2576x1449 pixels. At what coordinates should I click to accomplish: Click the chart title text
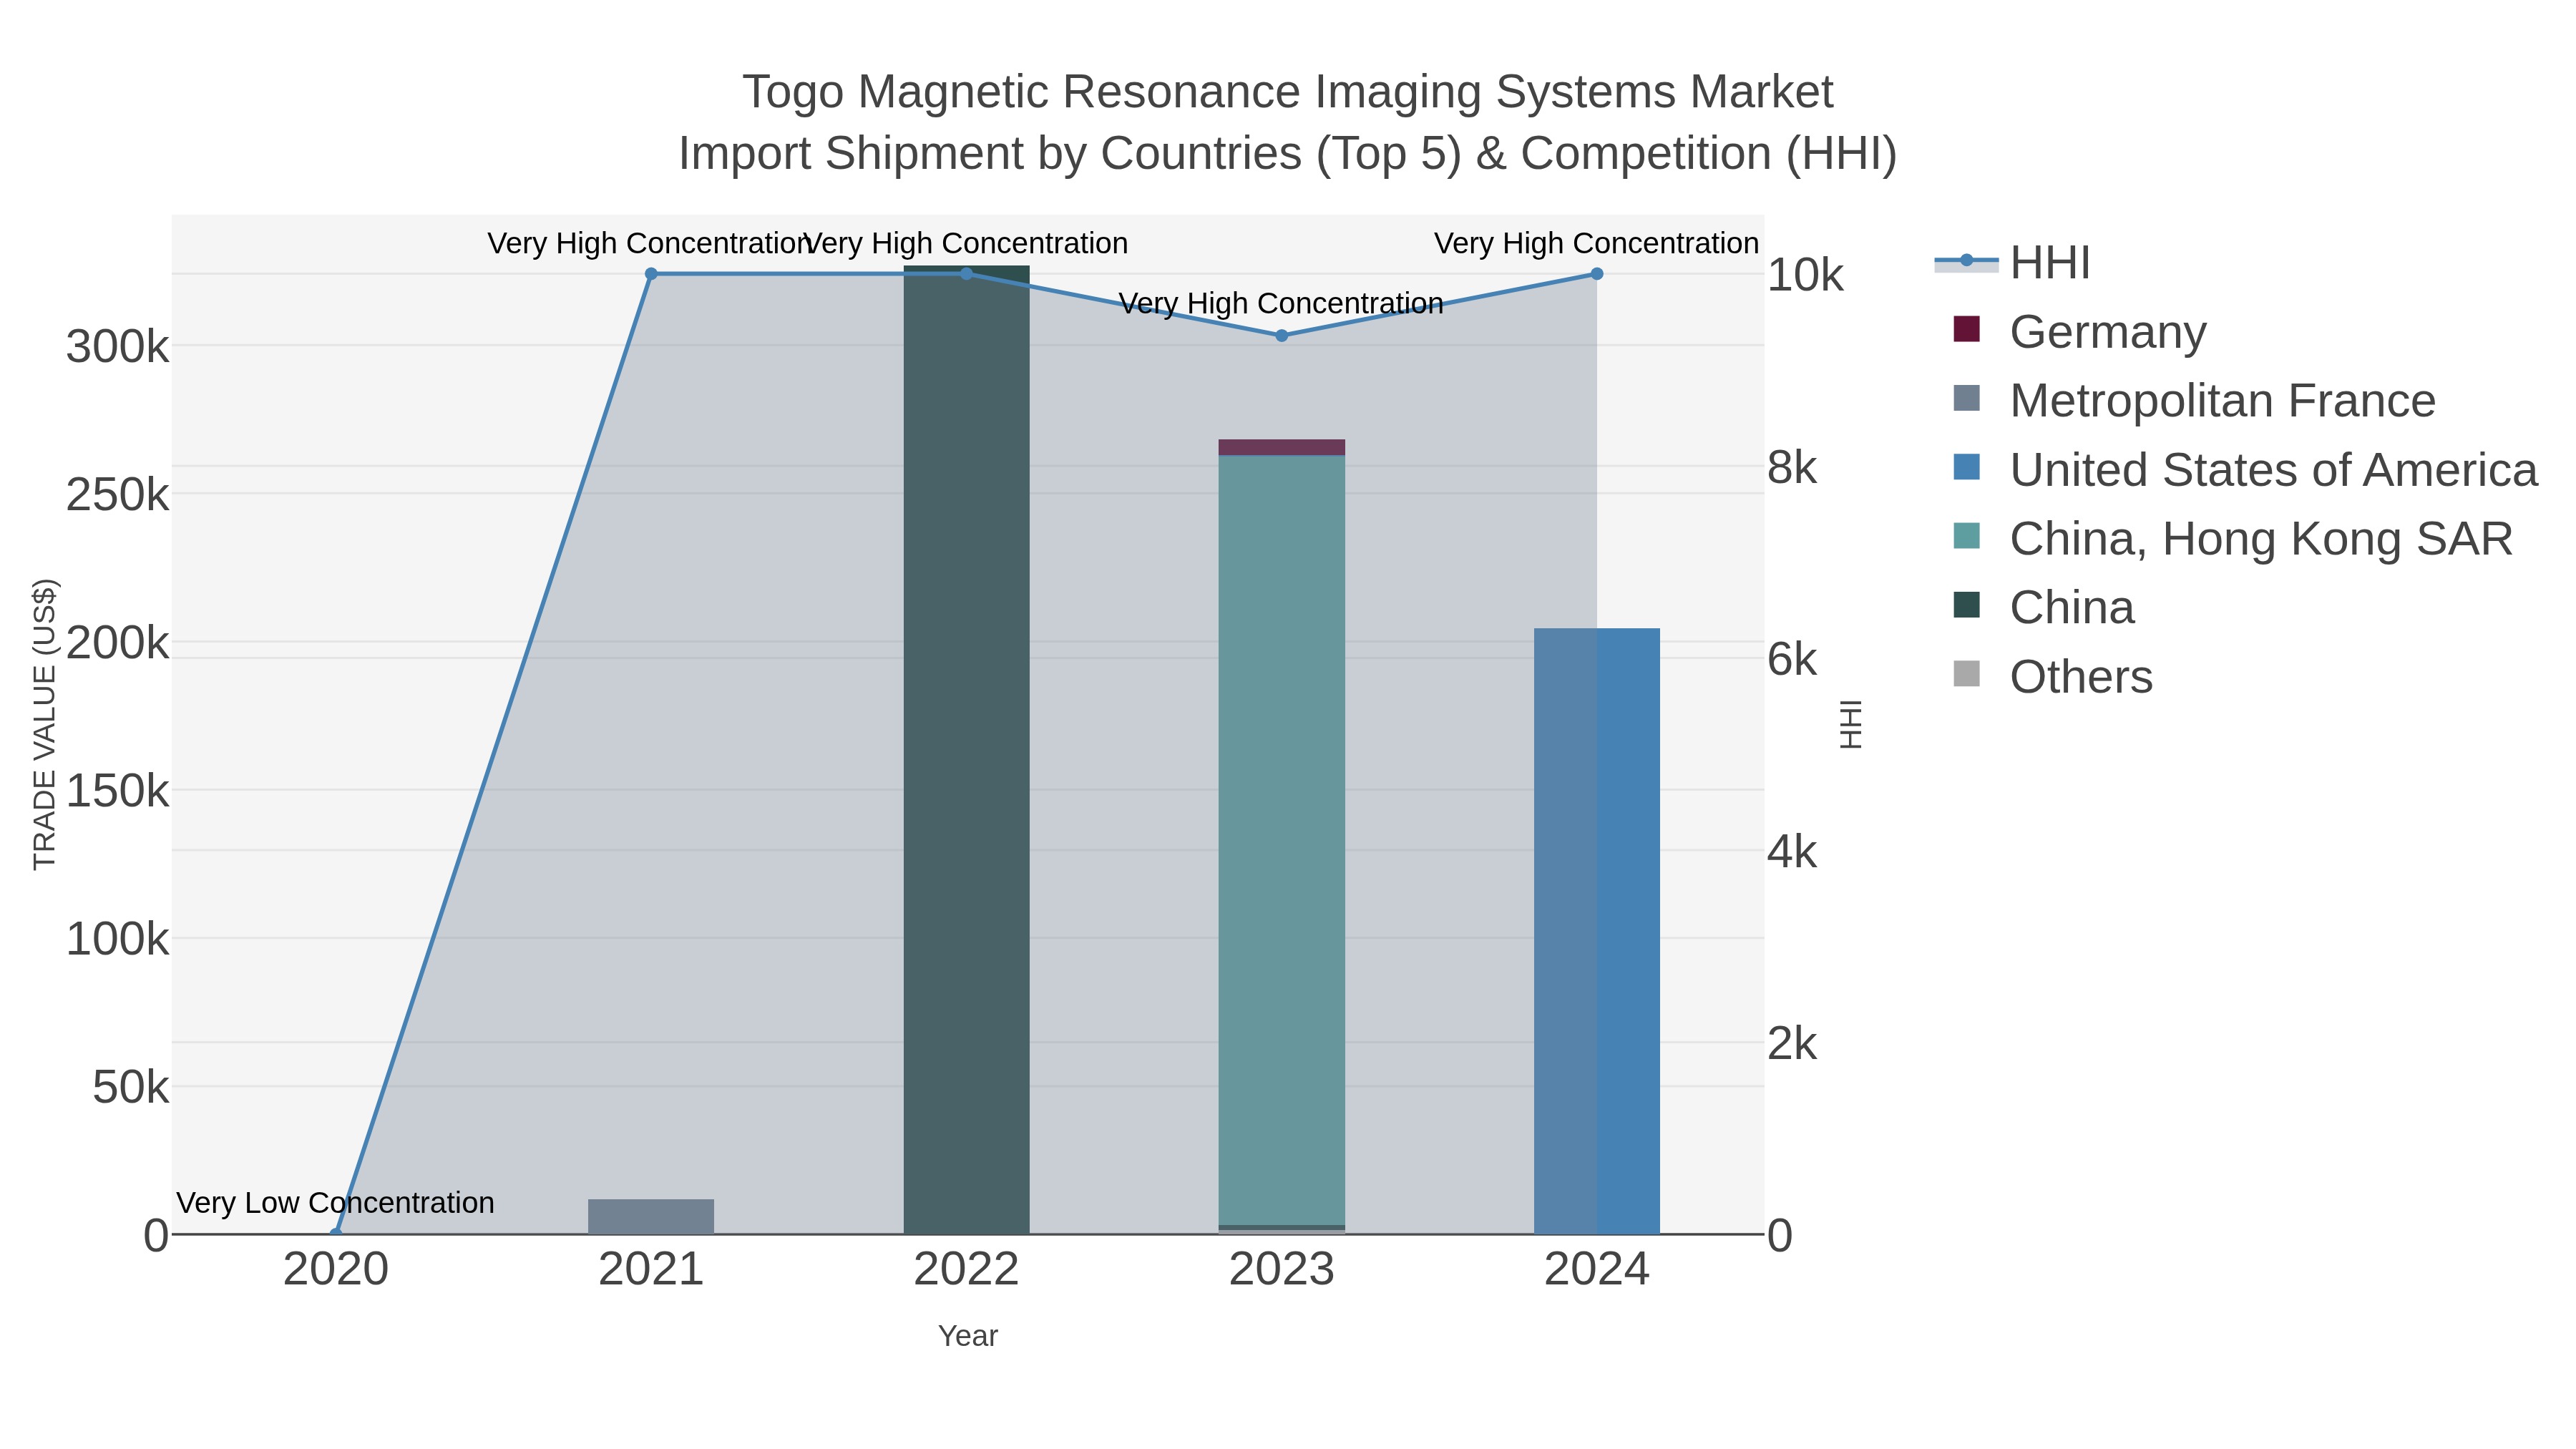(1288, 122)
